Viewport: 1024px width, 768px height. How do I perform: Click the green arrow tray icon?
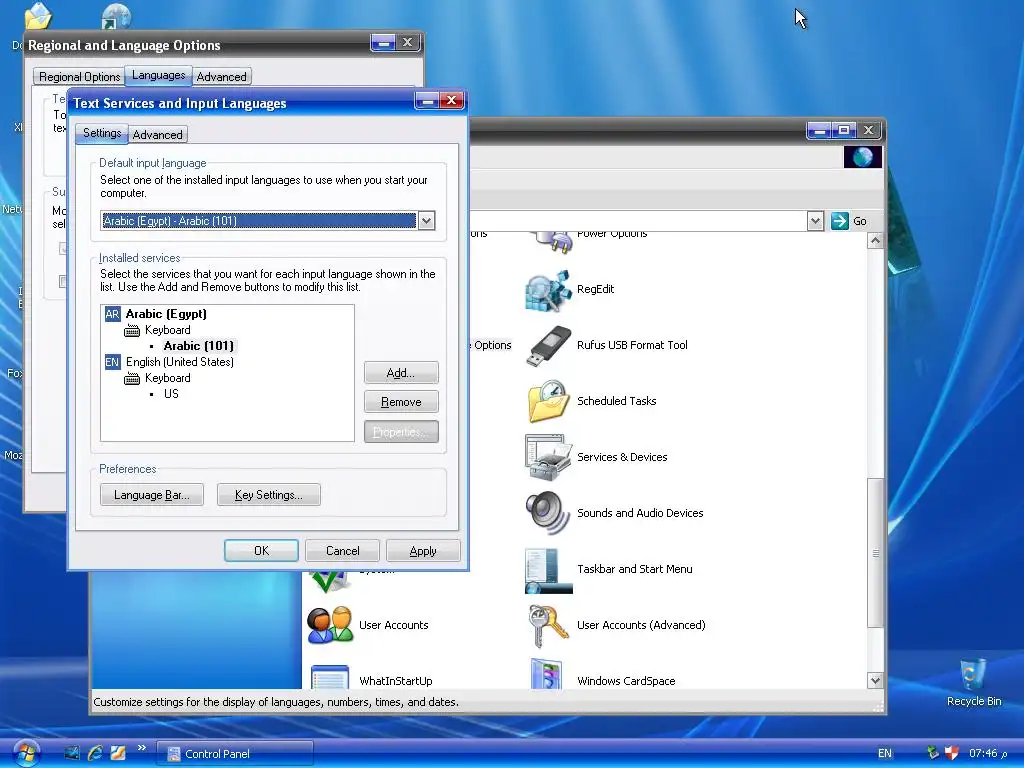pyautogui.click(x=933, y=753)
